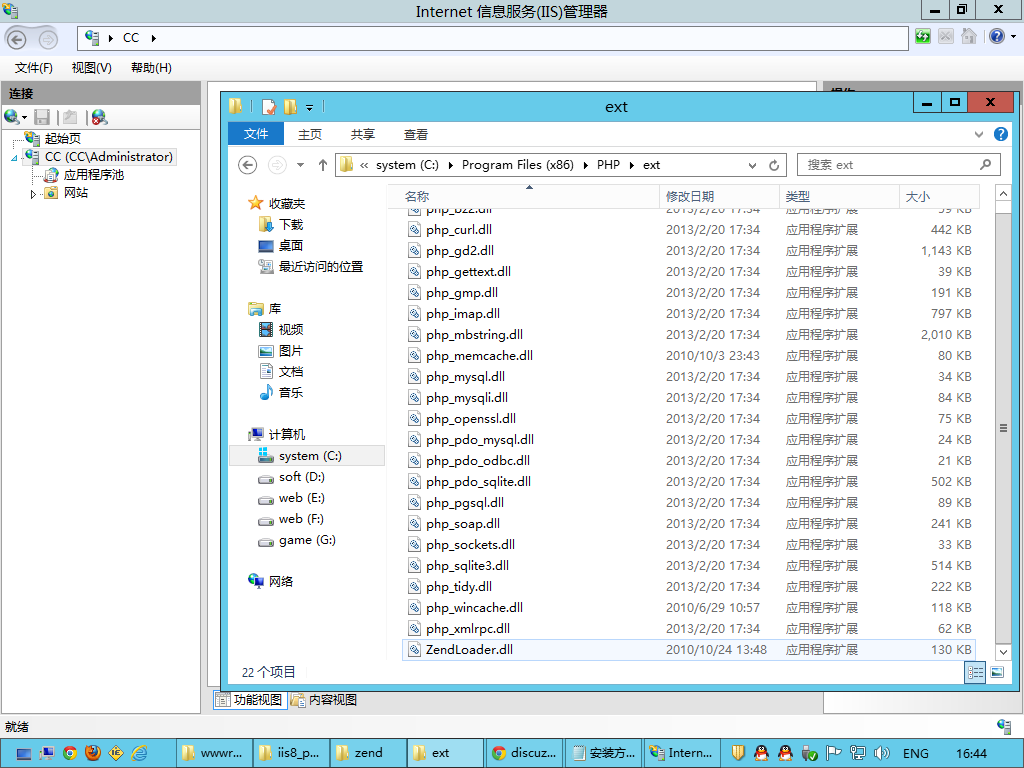The image size is (1024, 768).
Task: Click the new folder icon in title bar
Action: point(291,106)
